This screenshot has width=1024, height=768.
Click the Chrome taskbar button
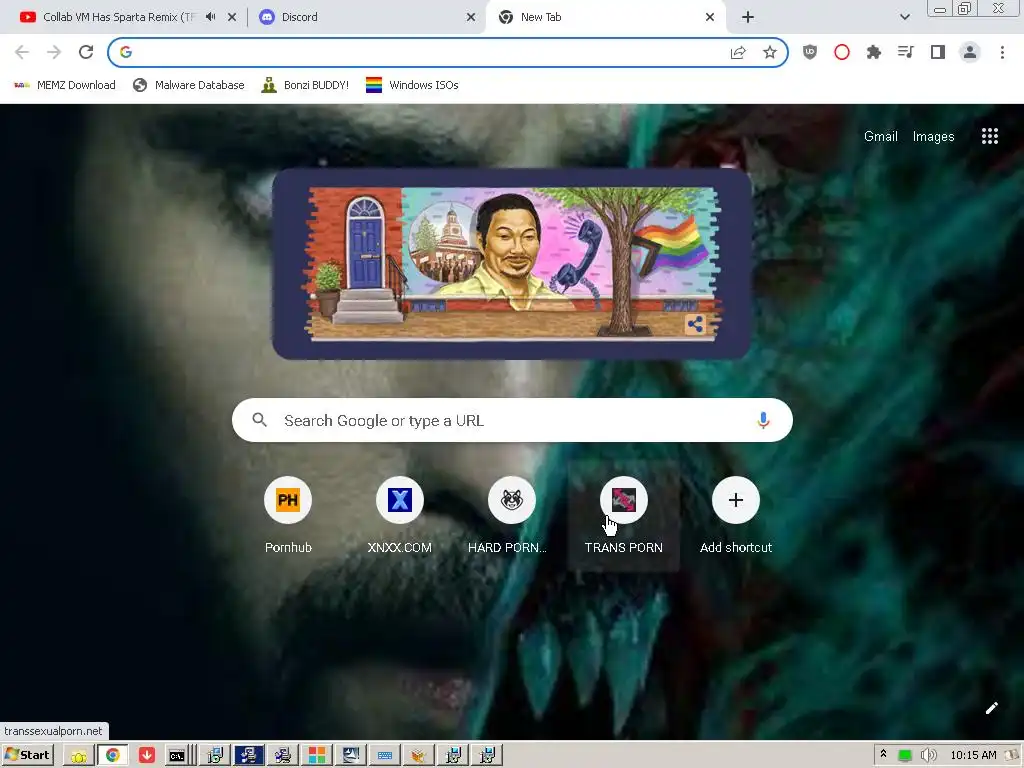point(112,756)
